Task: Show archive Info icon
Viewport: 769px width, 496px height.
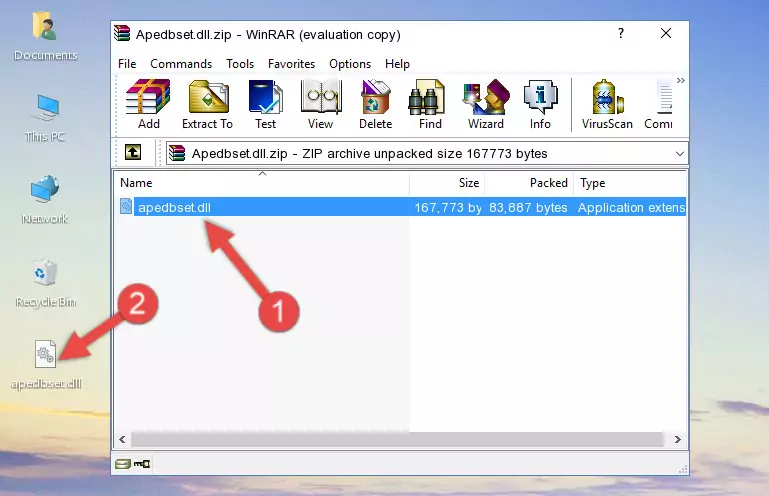Action: point(540,104)
